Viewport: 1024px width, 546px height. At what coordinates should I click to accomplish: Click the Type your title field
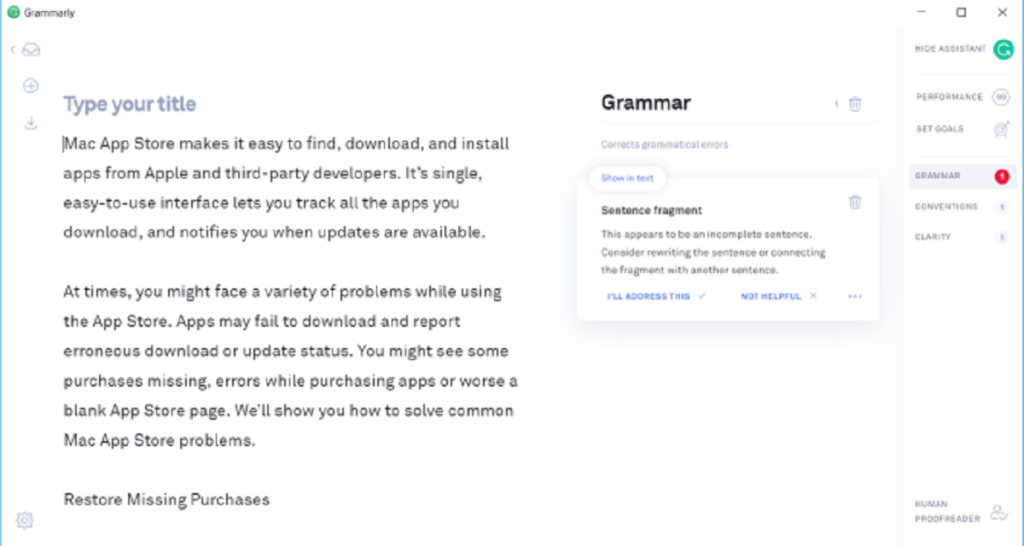click(130, 104)
